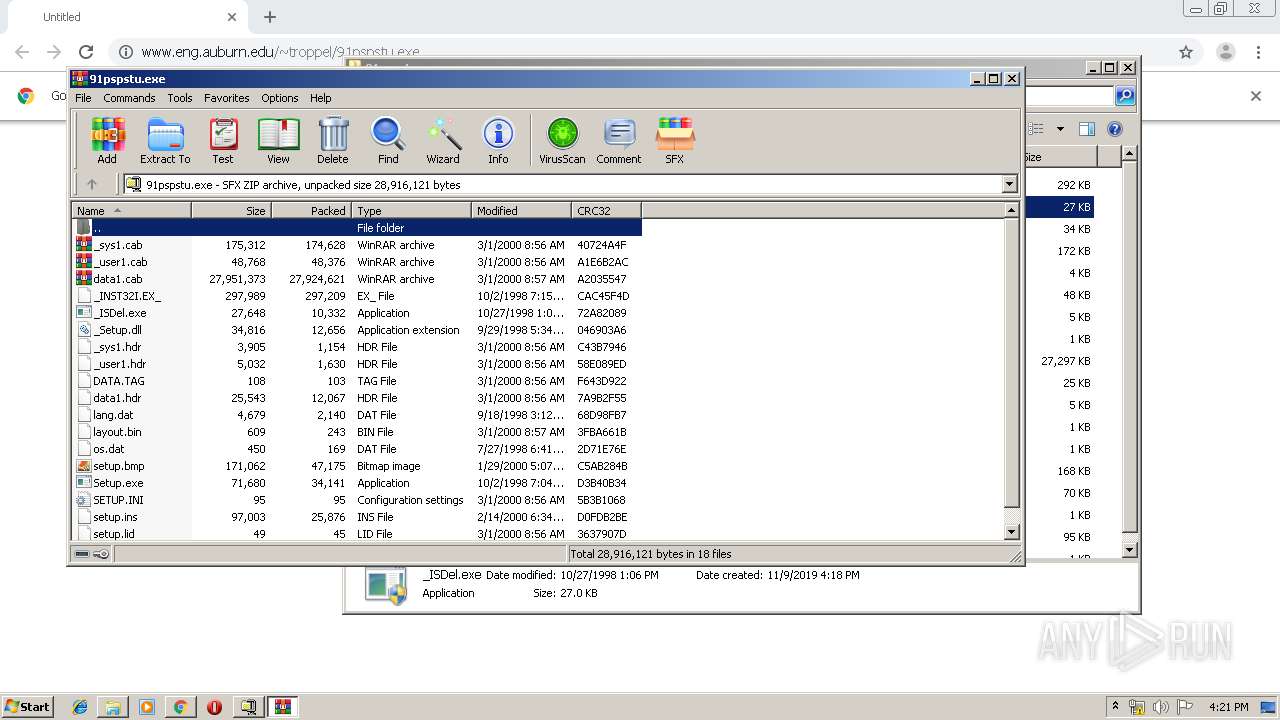Open the Commands menu
Screen dimensions: 1280x720
point(129,98)
